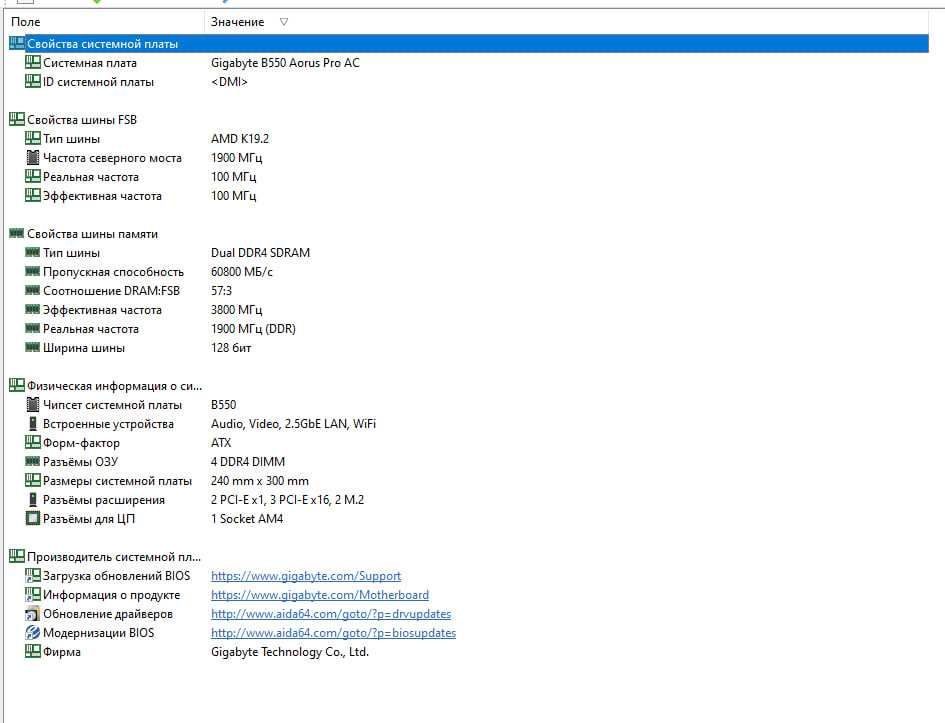This screenshot has width=945, height=723.
Task: Click the Системная плата row icon
Action: (33, 62)
